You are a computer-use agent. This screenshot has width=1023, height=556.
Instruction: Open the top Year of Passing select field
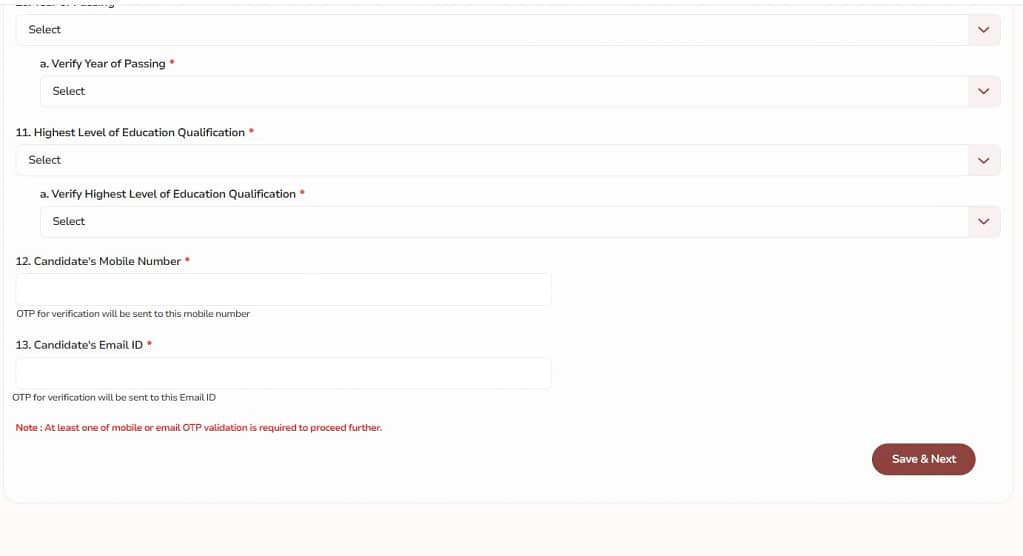pyautogui.click(x=490, y=30)
